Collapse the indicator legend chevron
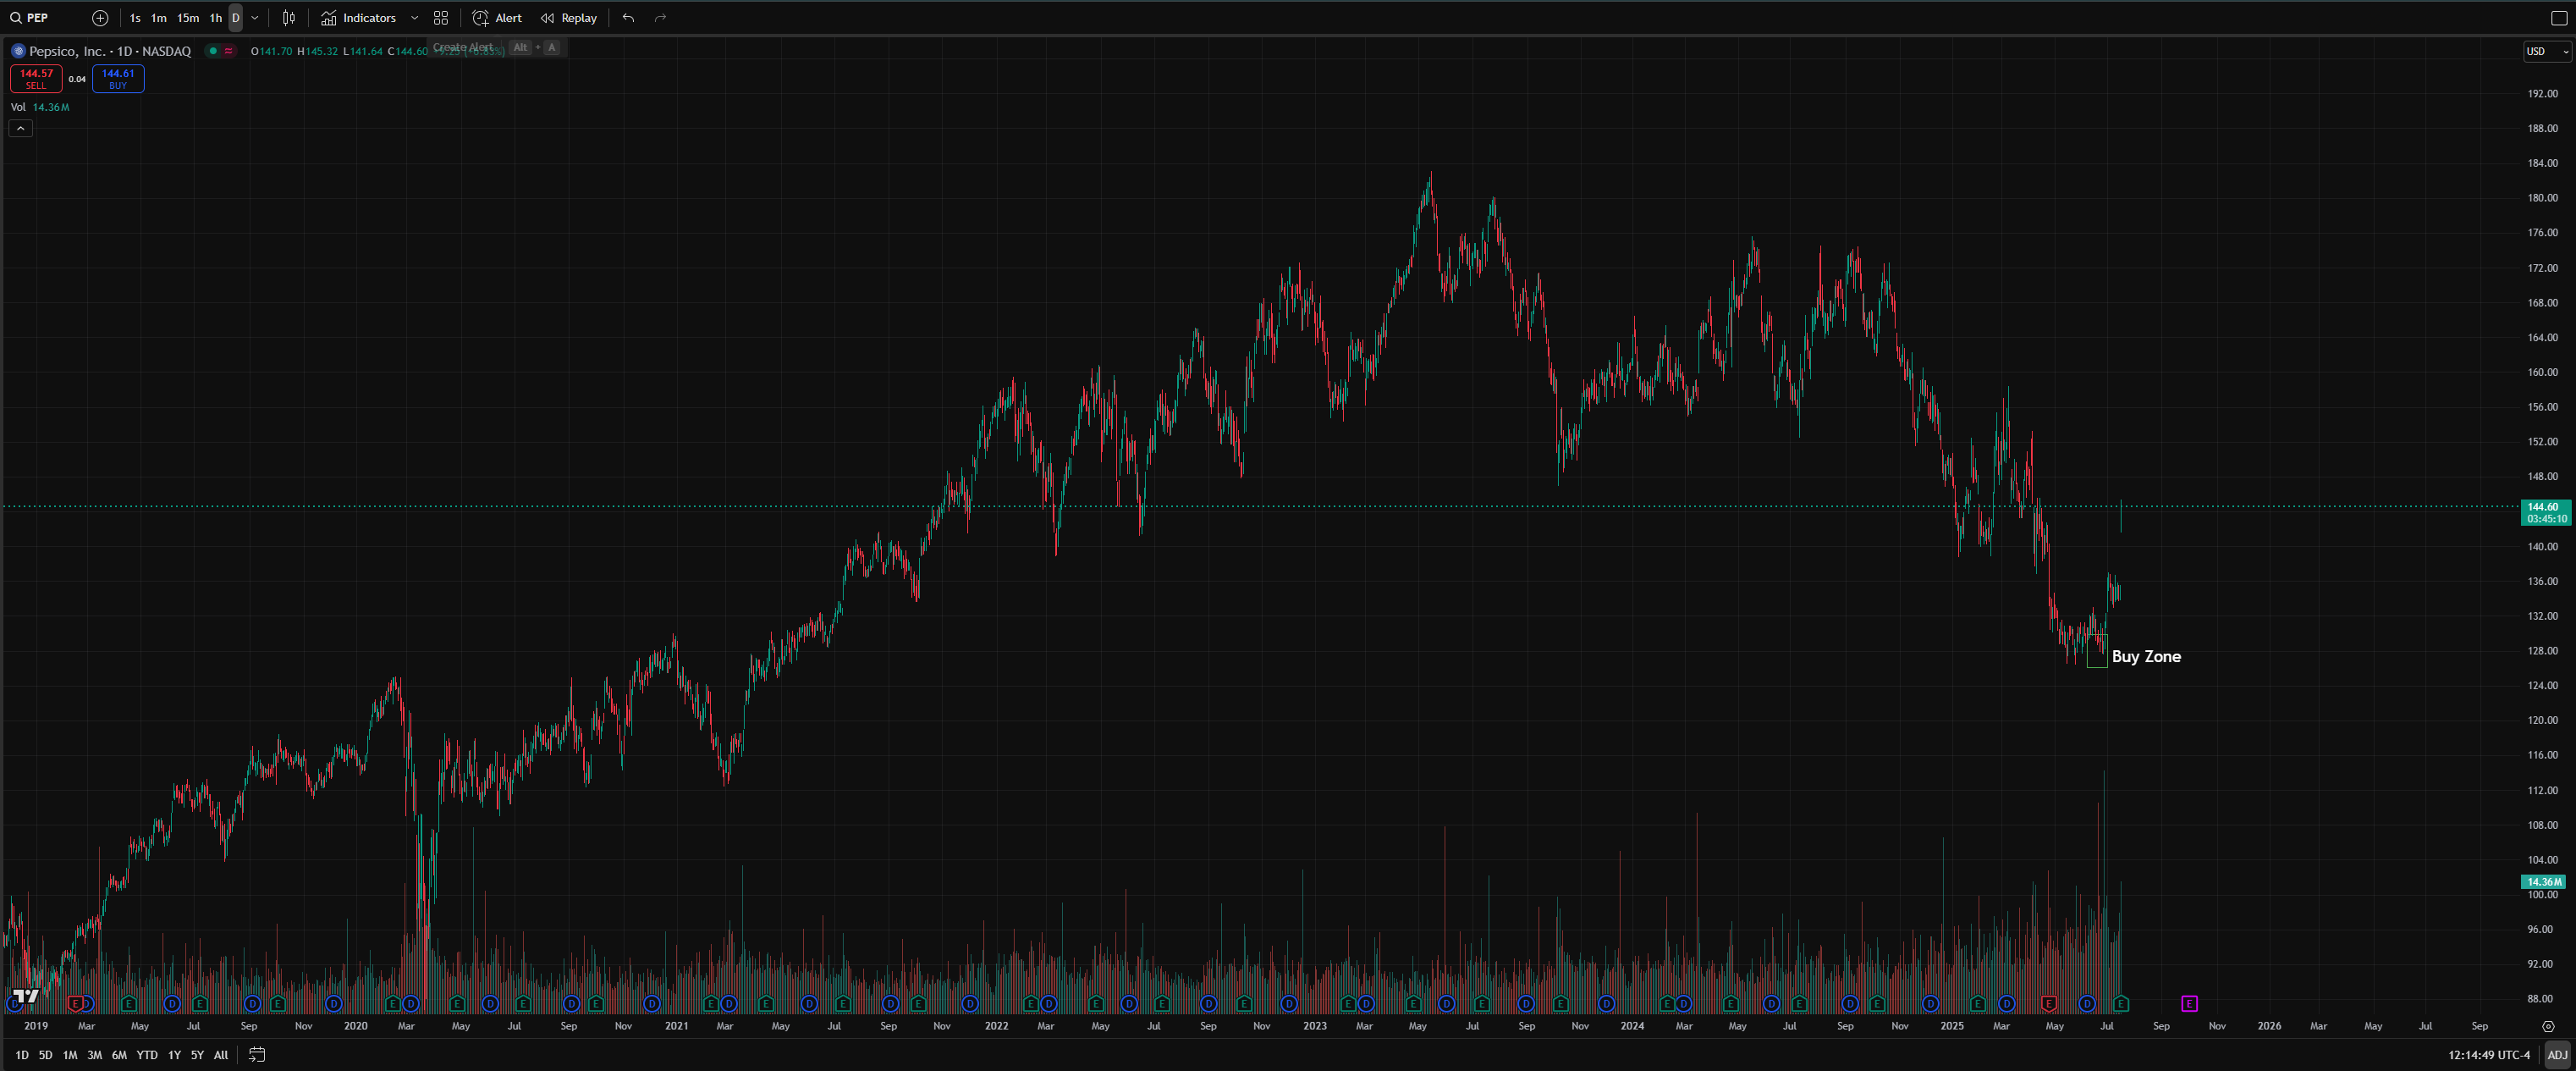 (x=21, y=128)
